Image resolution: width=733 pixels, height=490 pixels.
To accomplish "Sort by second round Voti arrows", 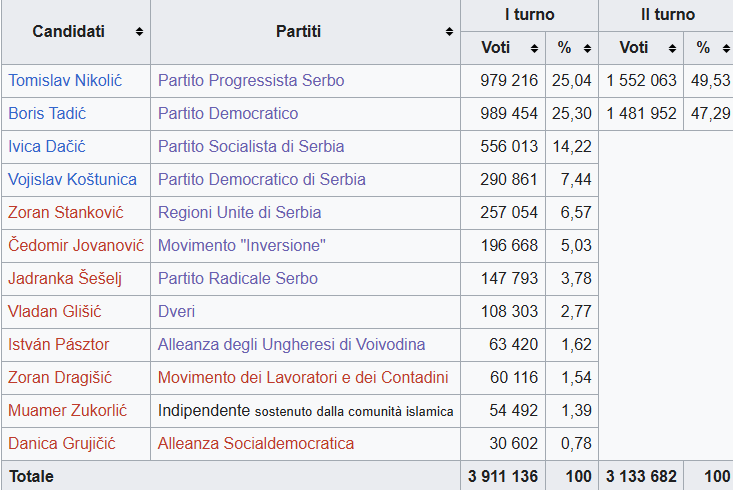I will (673, 48).
